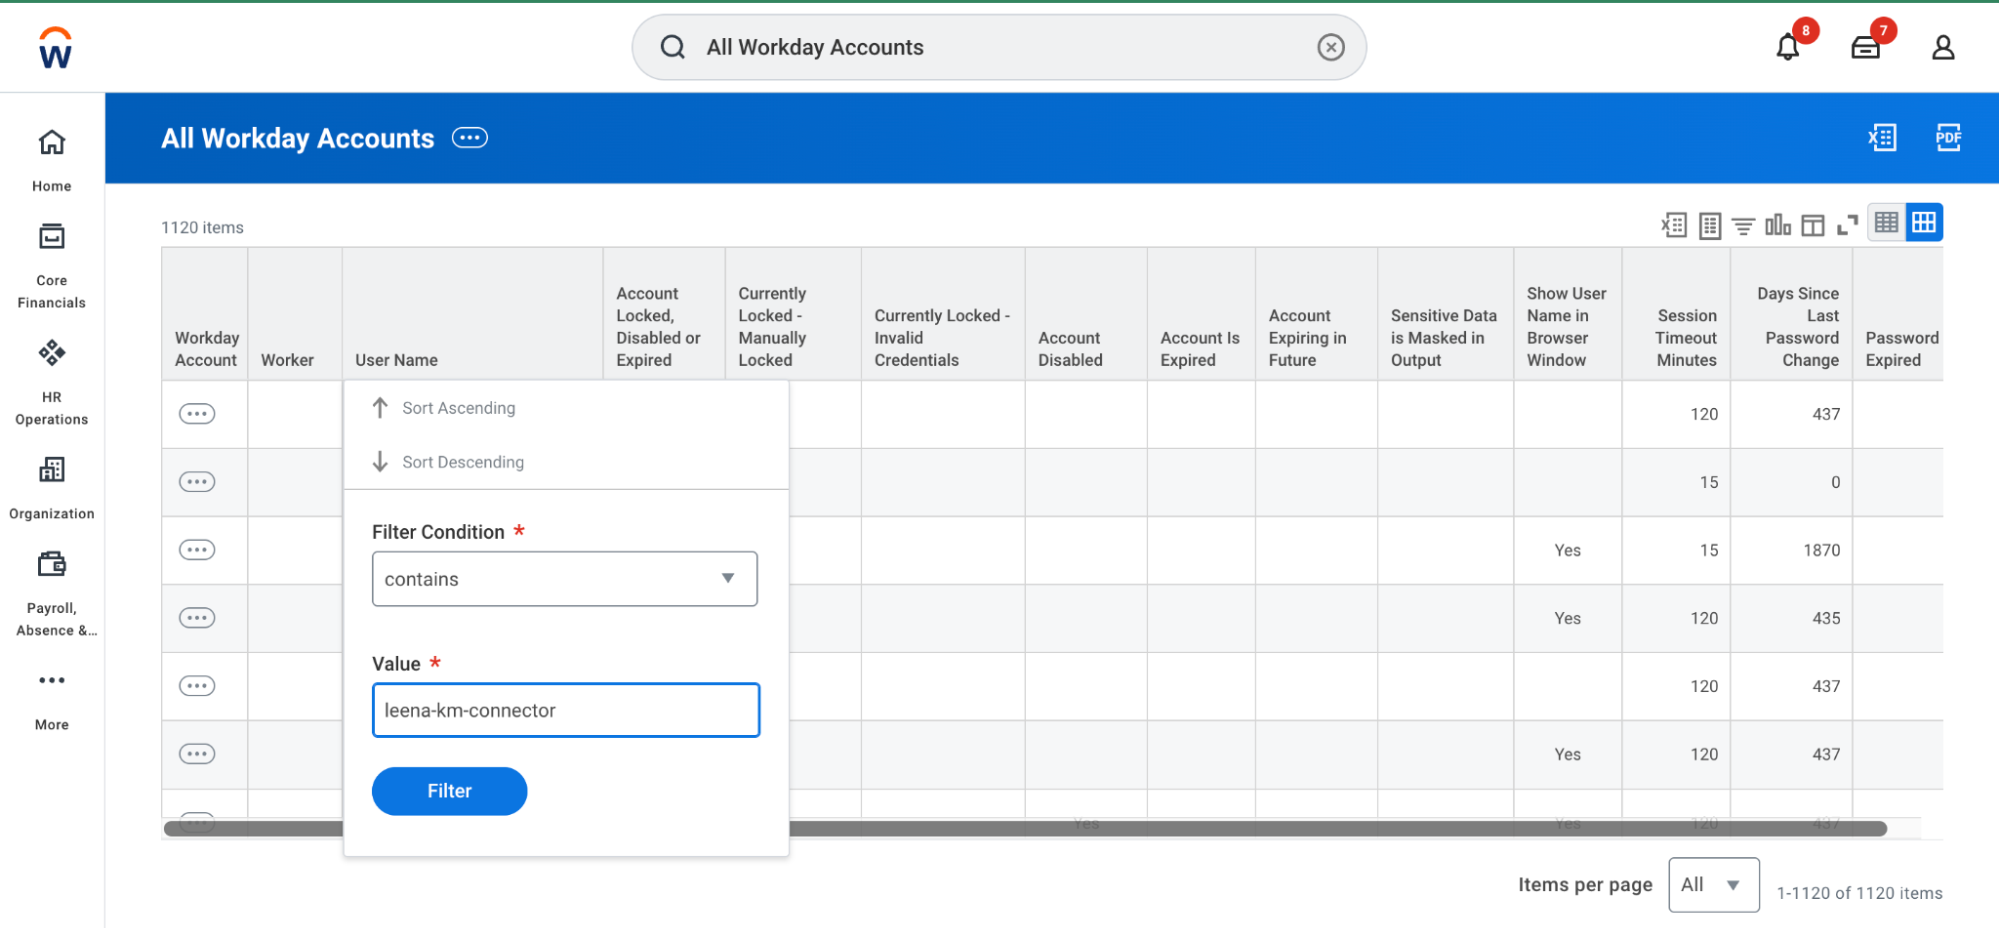Screen dimensions: 1999x929
Task: Open actions for row with 0 days
Action: 197,482
